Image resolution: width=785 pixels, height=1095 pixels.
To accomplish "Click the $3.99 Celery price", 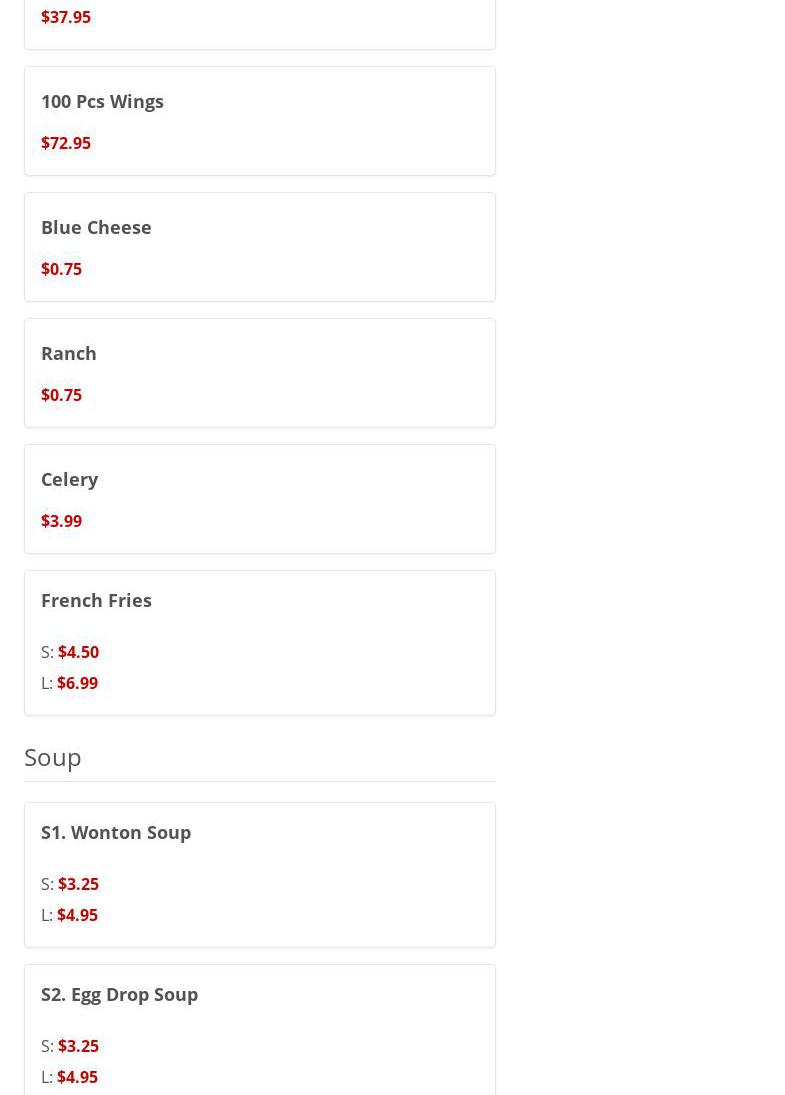I will pyautogui.click(x=61, y=521).
